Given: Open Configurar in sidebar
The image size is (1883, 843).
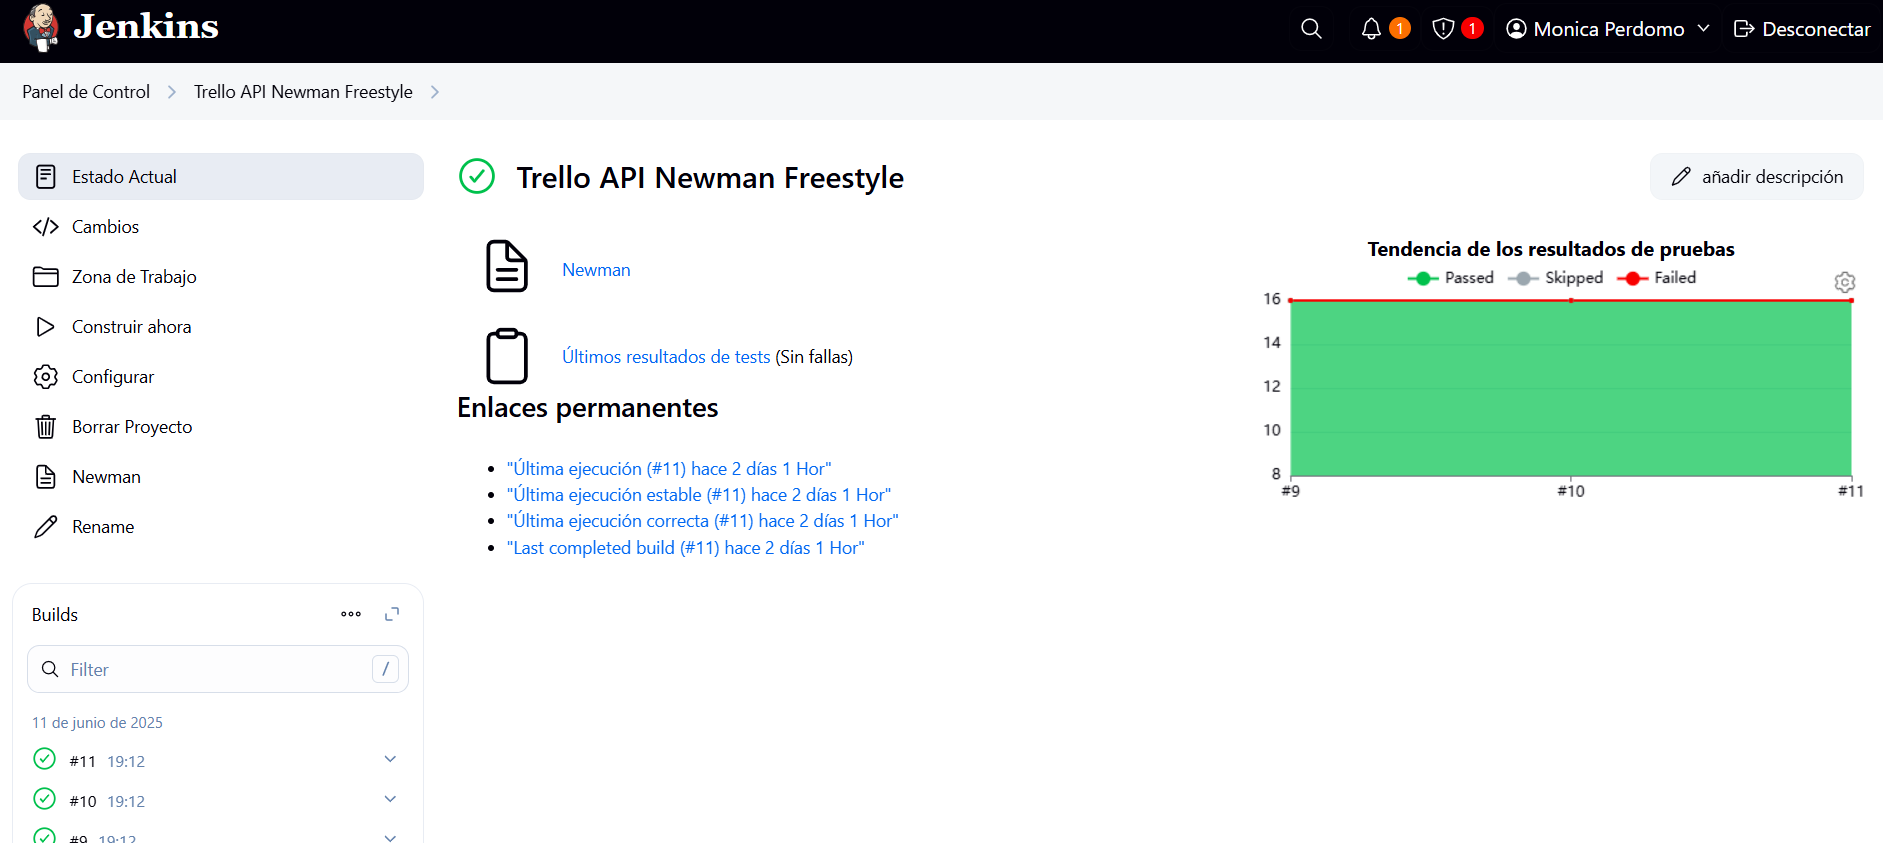Looking at the screenshot, I should (221, 377).
